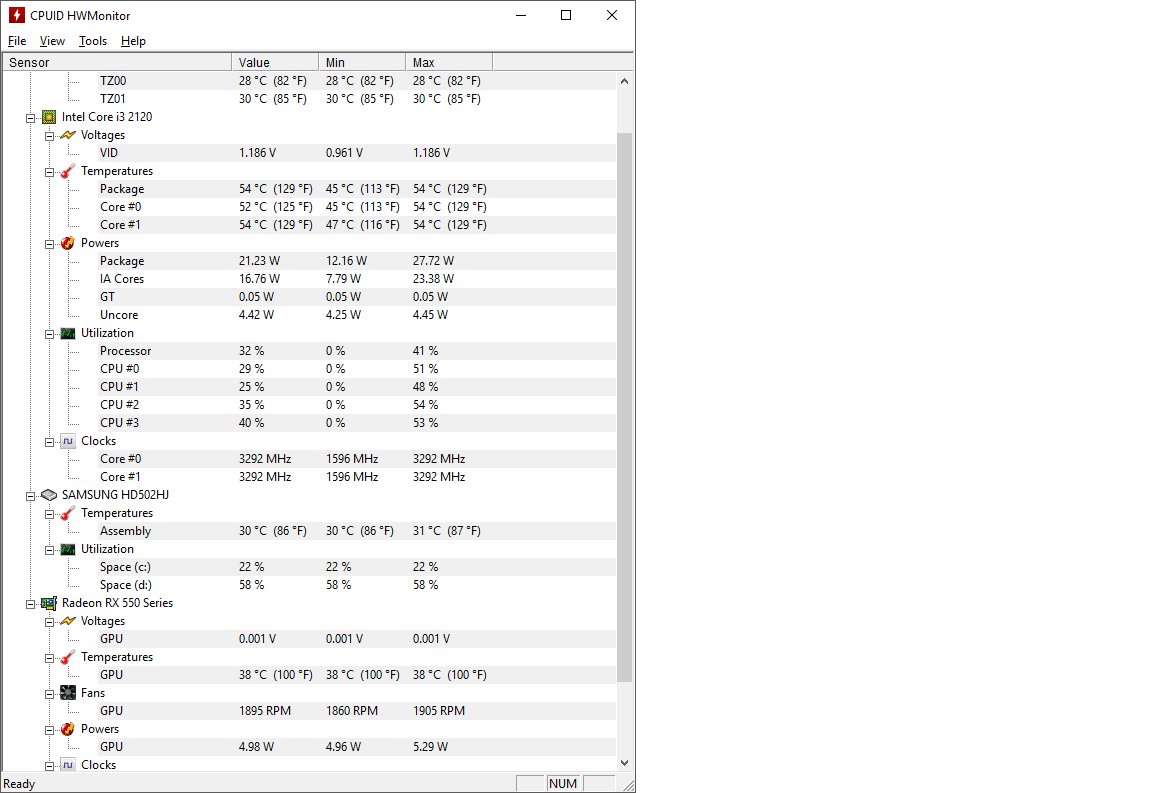Click the Value column header
1152x793 pixels.
click(276, 62)
